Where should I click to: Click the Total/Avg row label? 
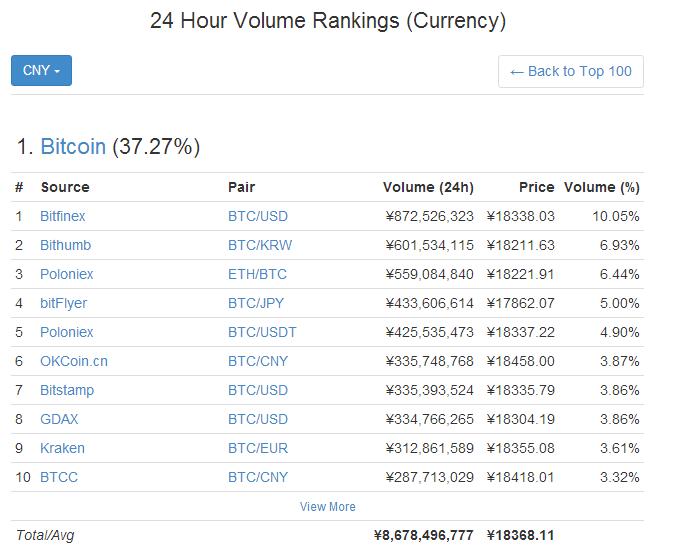click(45, 535)
